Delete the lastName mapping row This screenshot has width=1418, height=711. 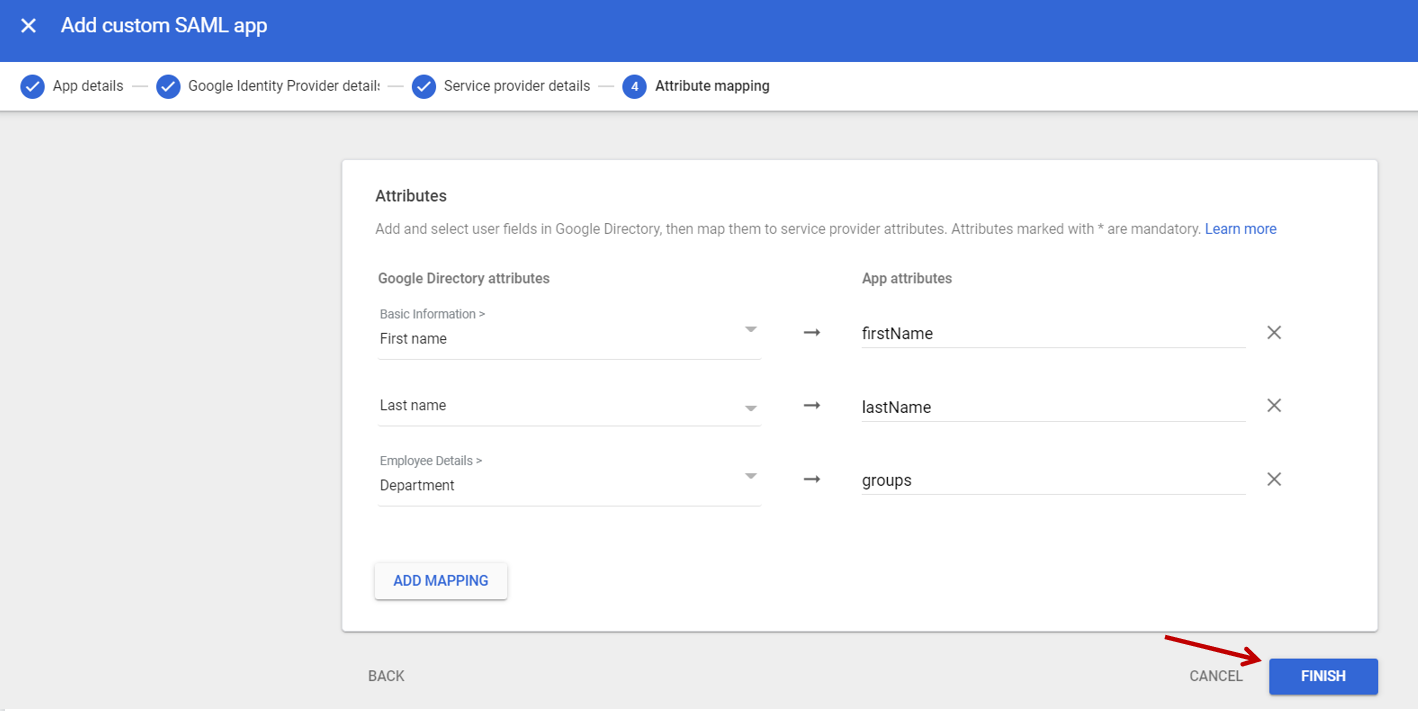1274,406
